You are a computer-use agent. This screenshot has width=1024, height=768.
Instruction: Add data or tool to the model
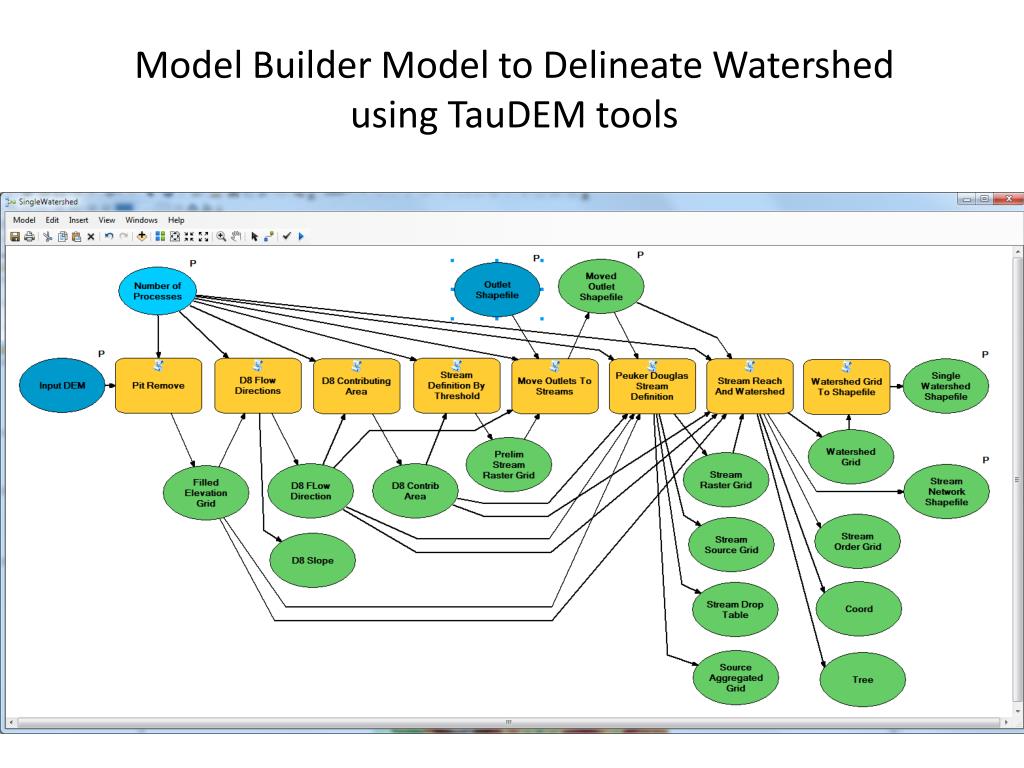142,236
